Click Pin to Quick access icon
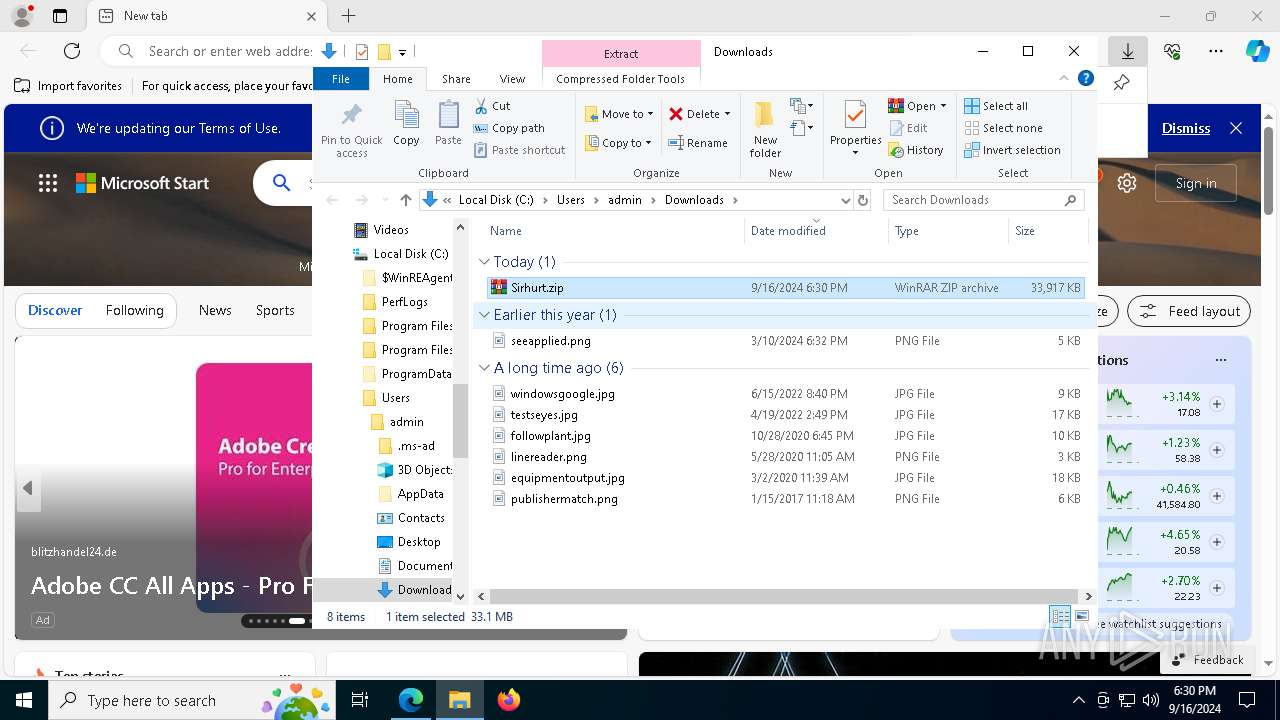The height and width of the screenshot is (720, 1280). pos(351,128)
